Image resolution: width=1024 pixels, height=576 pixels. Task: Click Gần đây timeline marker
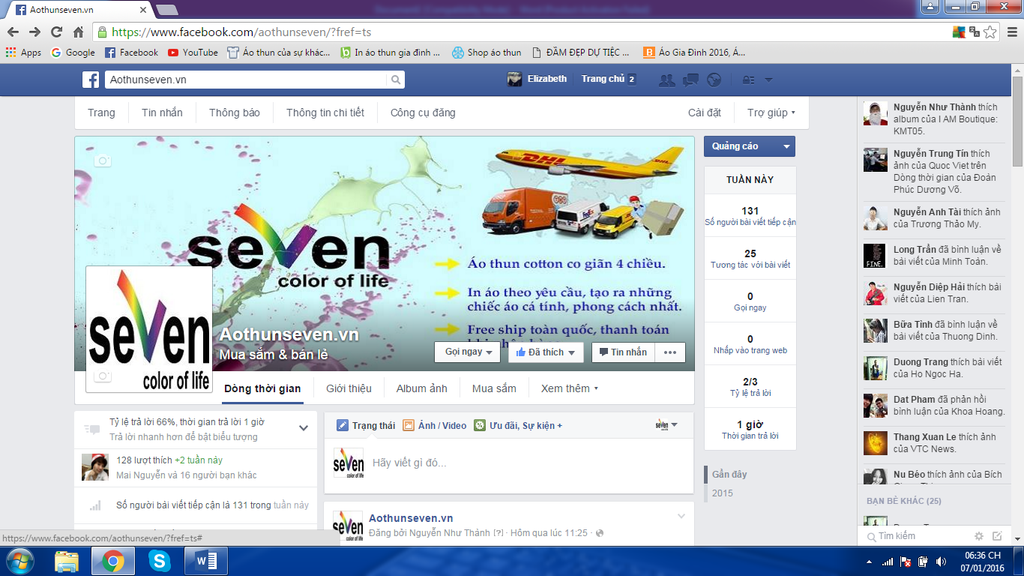[x=729, y=474]
